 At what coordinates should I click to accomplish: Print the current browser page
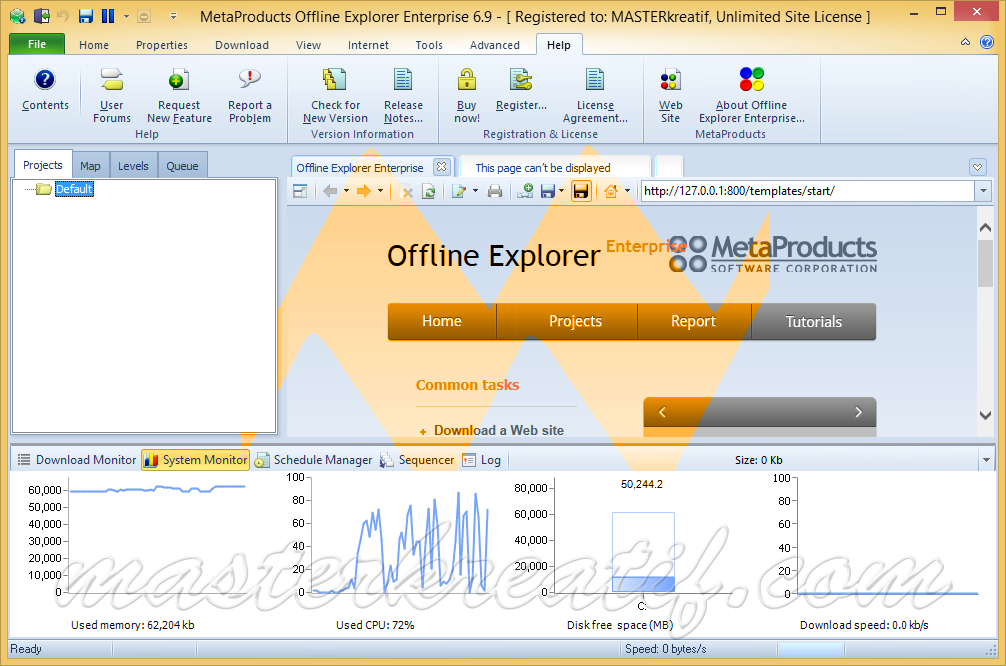coord(495,191)
